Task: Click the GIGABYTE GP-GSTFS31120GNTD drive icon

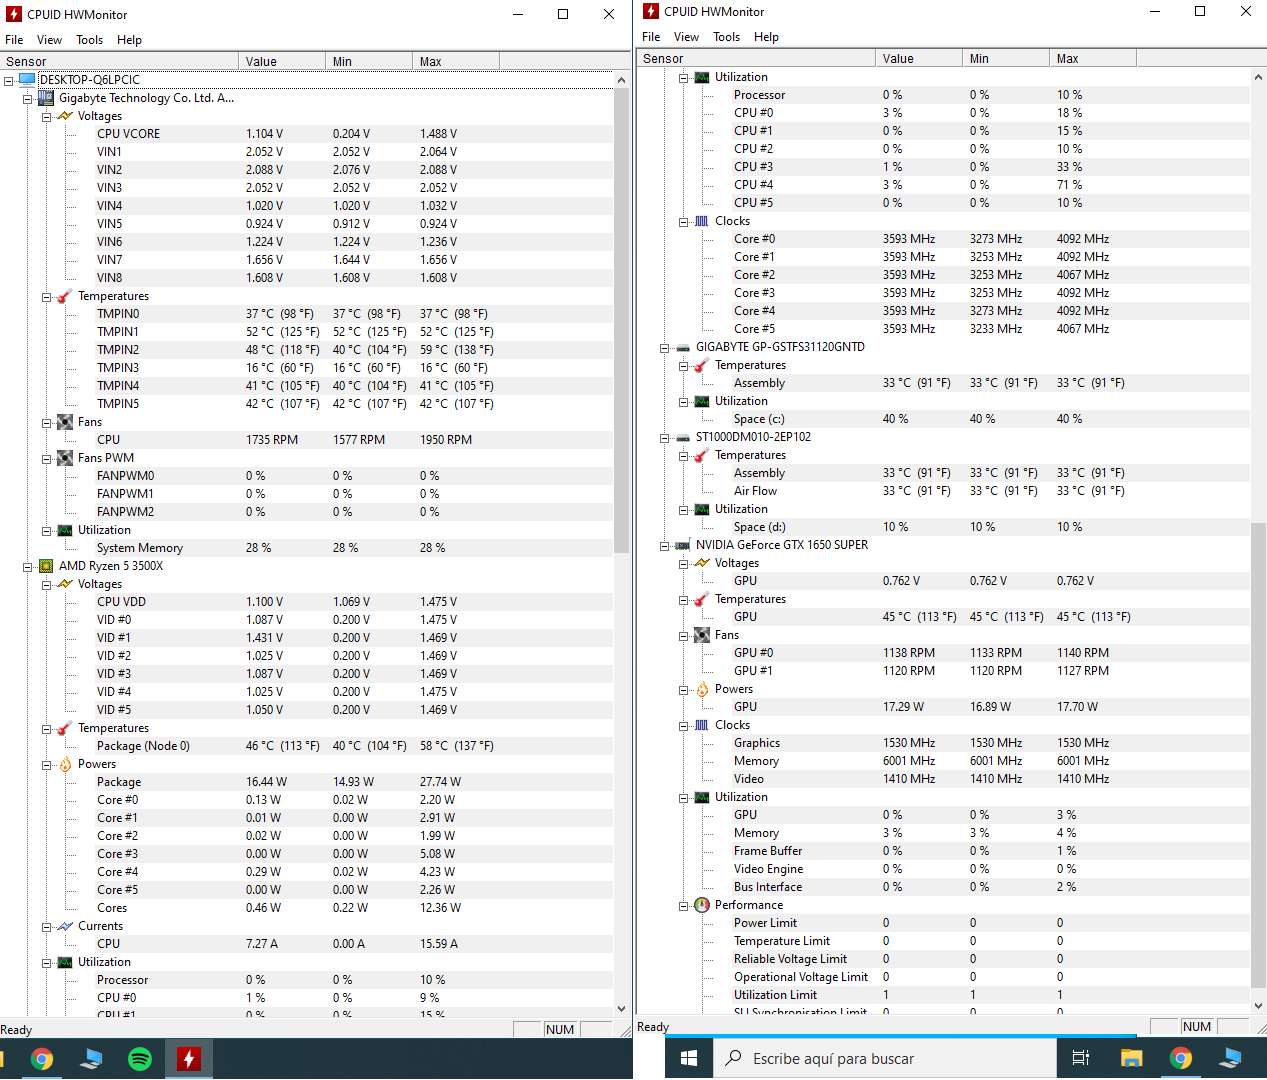Action: pyautogui.click(x=683, y=347)
